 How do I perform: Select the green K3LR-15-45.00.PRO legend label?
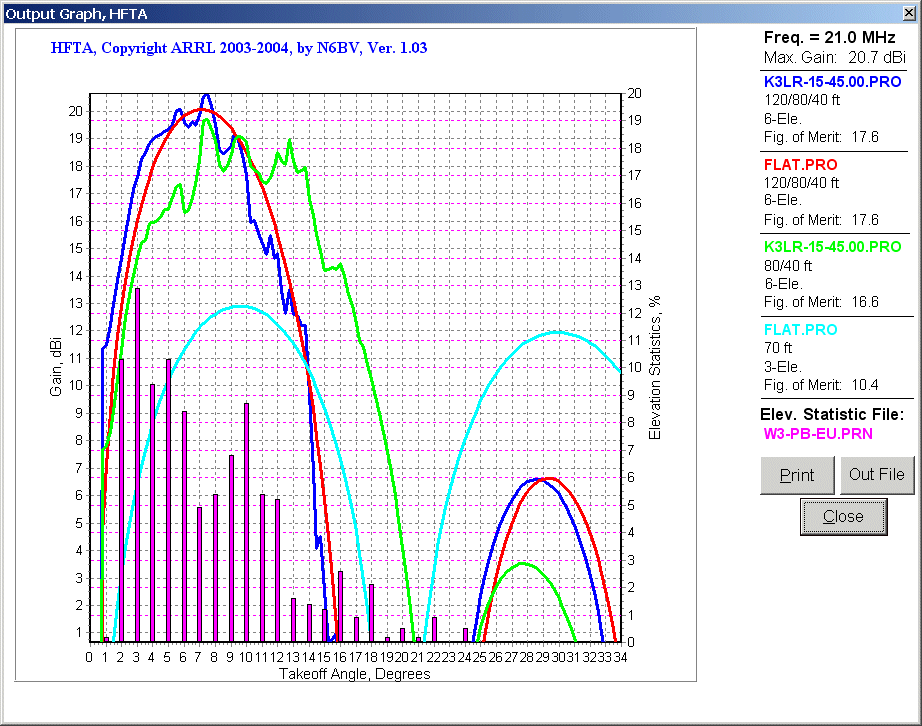click(x=832, y=247)
